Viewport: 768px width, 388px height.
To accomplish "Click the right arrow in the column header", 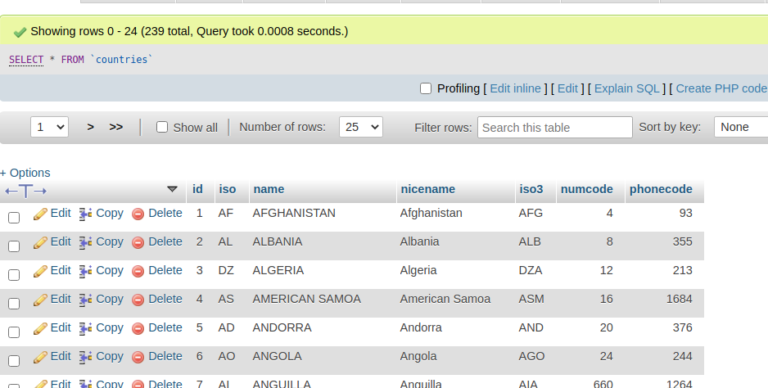I will pyautogui.click(x=40, y=191).
